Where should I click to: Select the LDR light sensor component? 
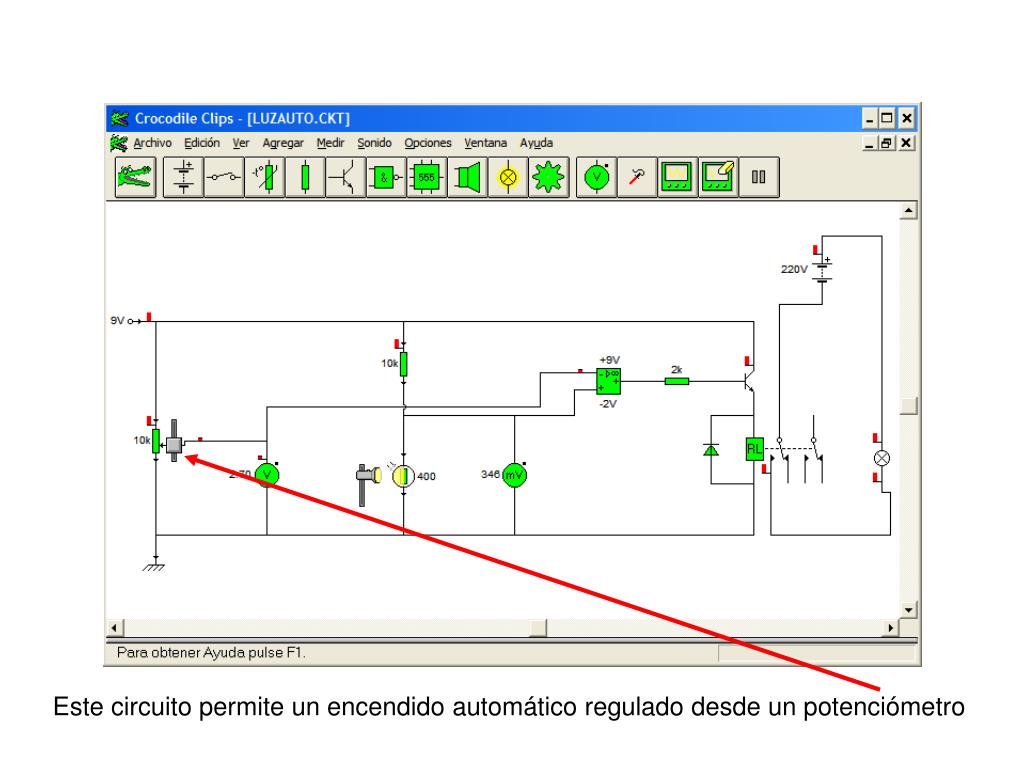tap(404, 476)
